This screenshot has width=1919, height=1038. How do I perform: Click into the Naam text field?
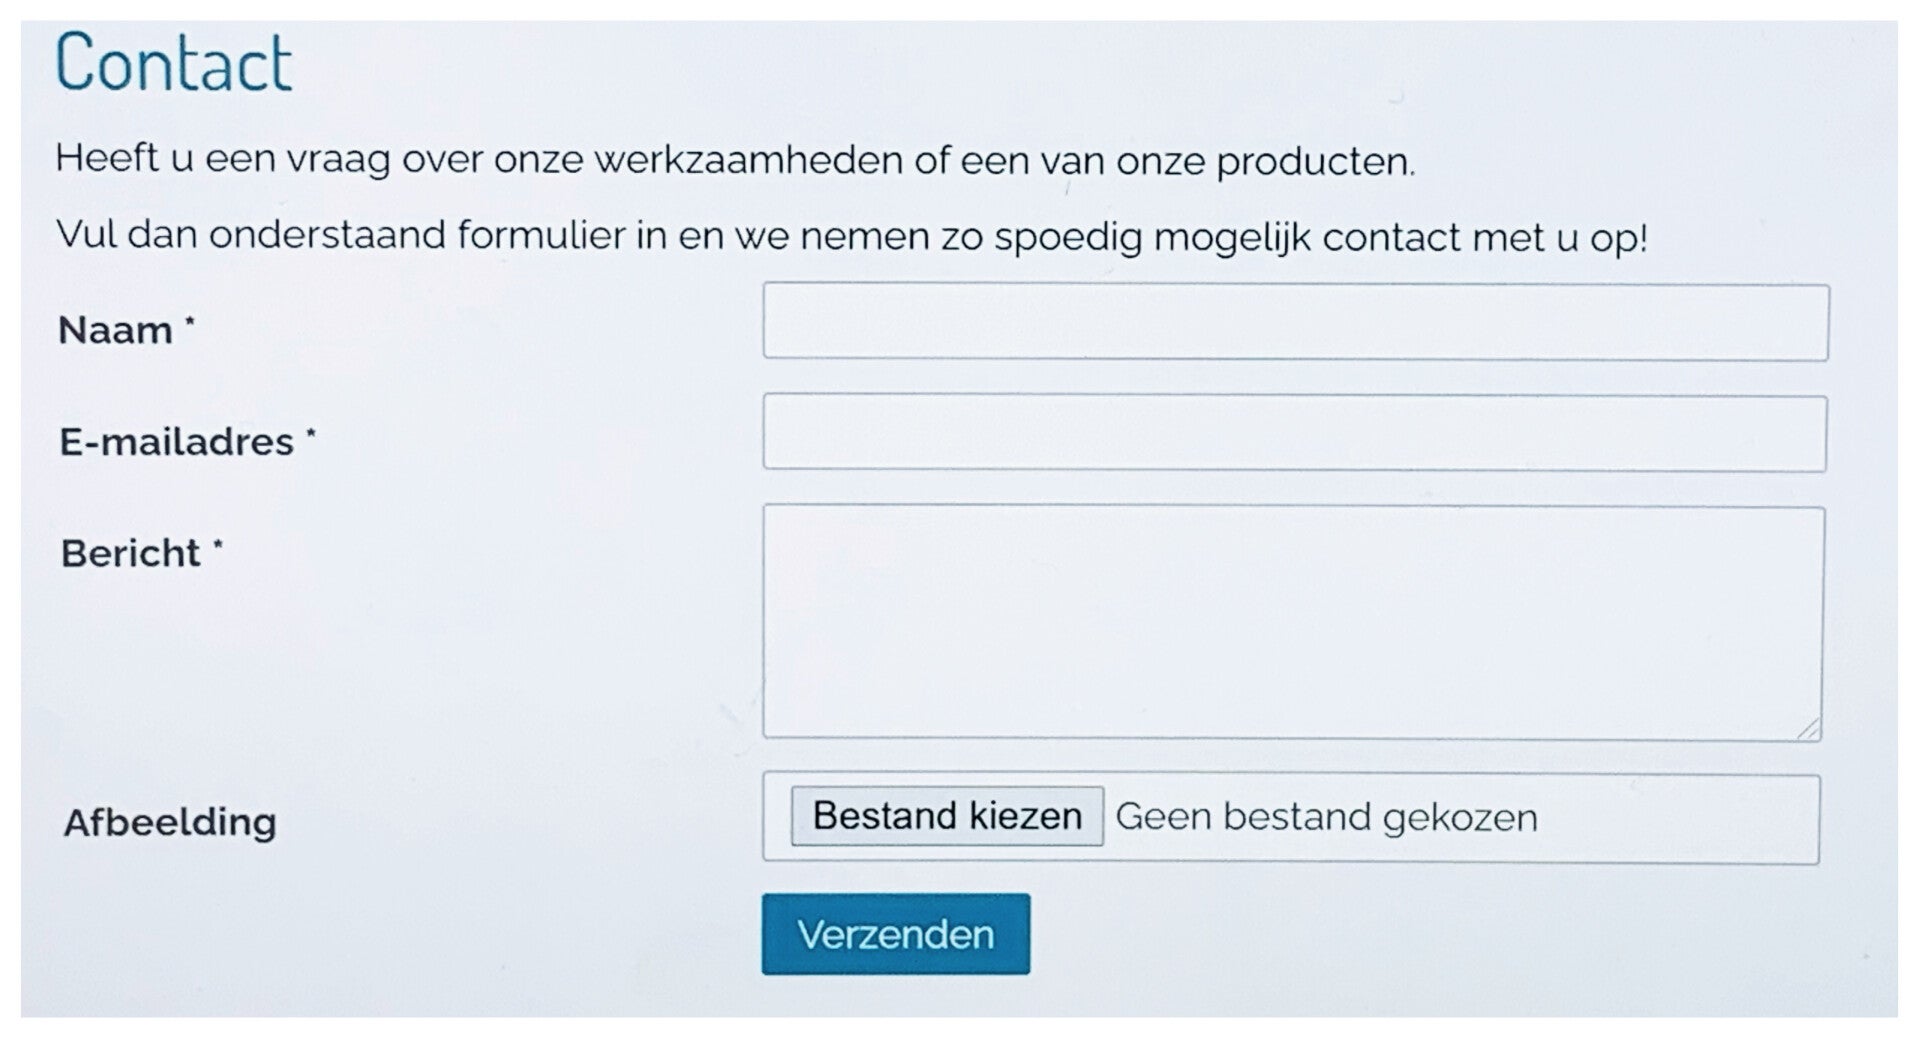(1295, 322)
